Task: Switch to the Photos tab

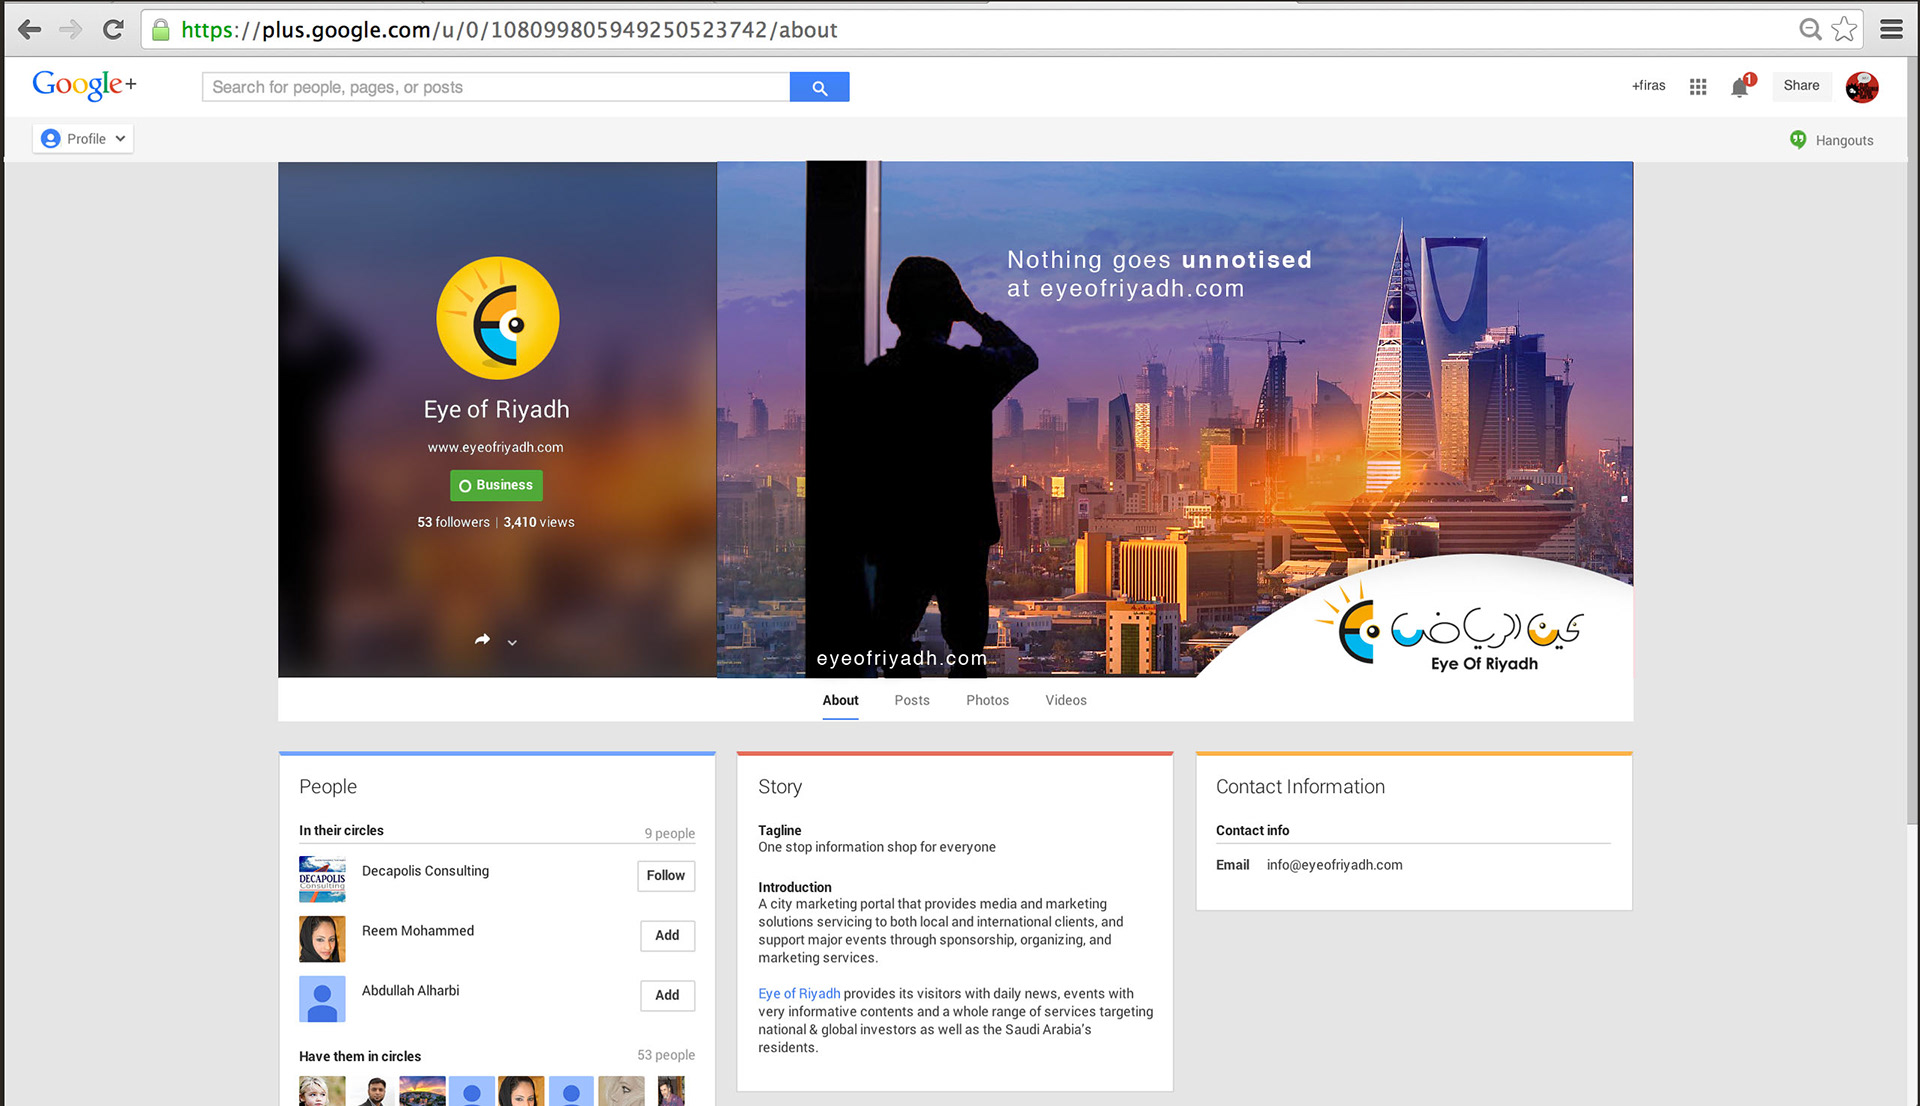Action: pos(987,700)
